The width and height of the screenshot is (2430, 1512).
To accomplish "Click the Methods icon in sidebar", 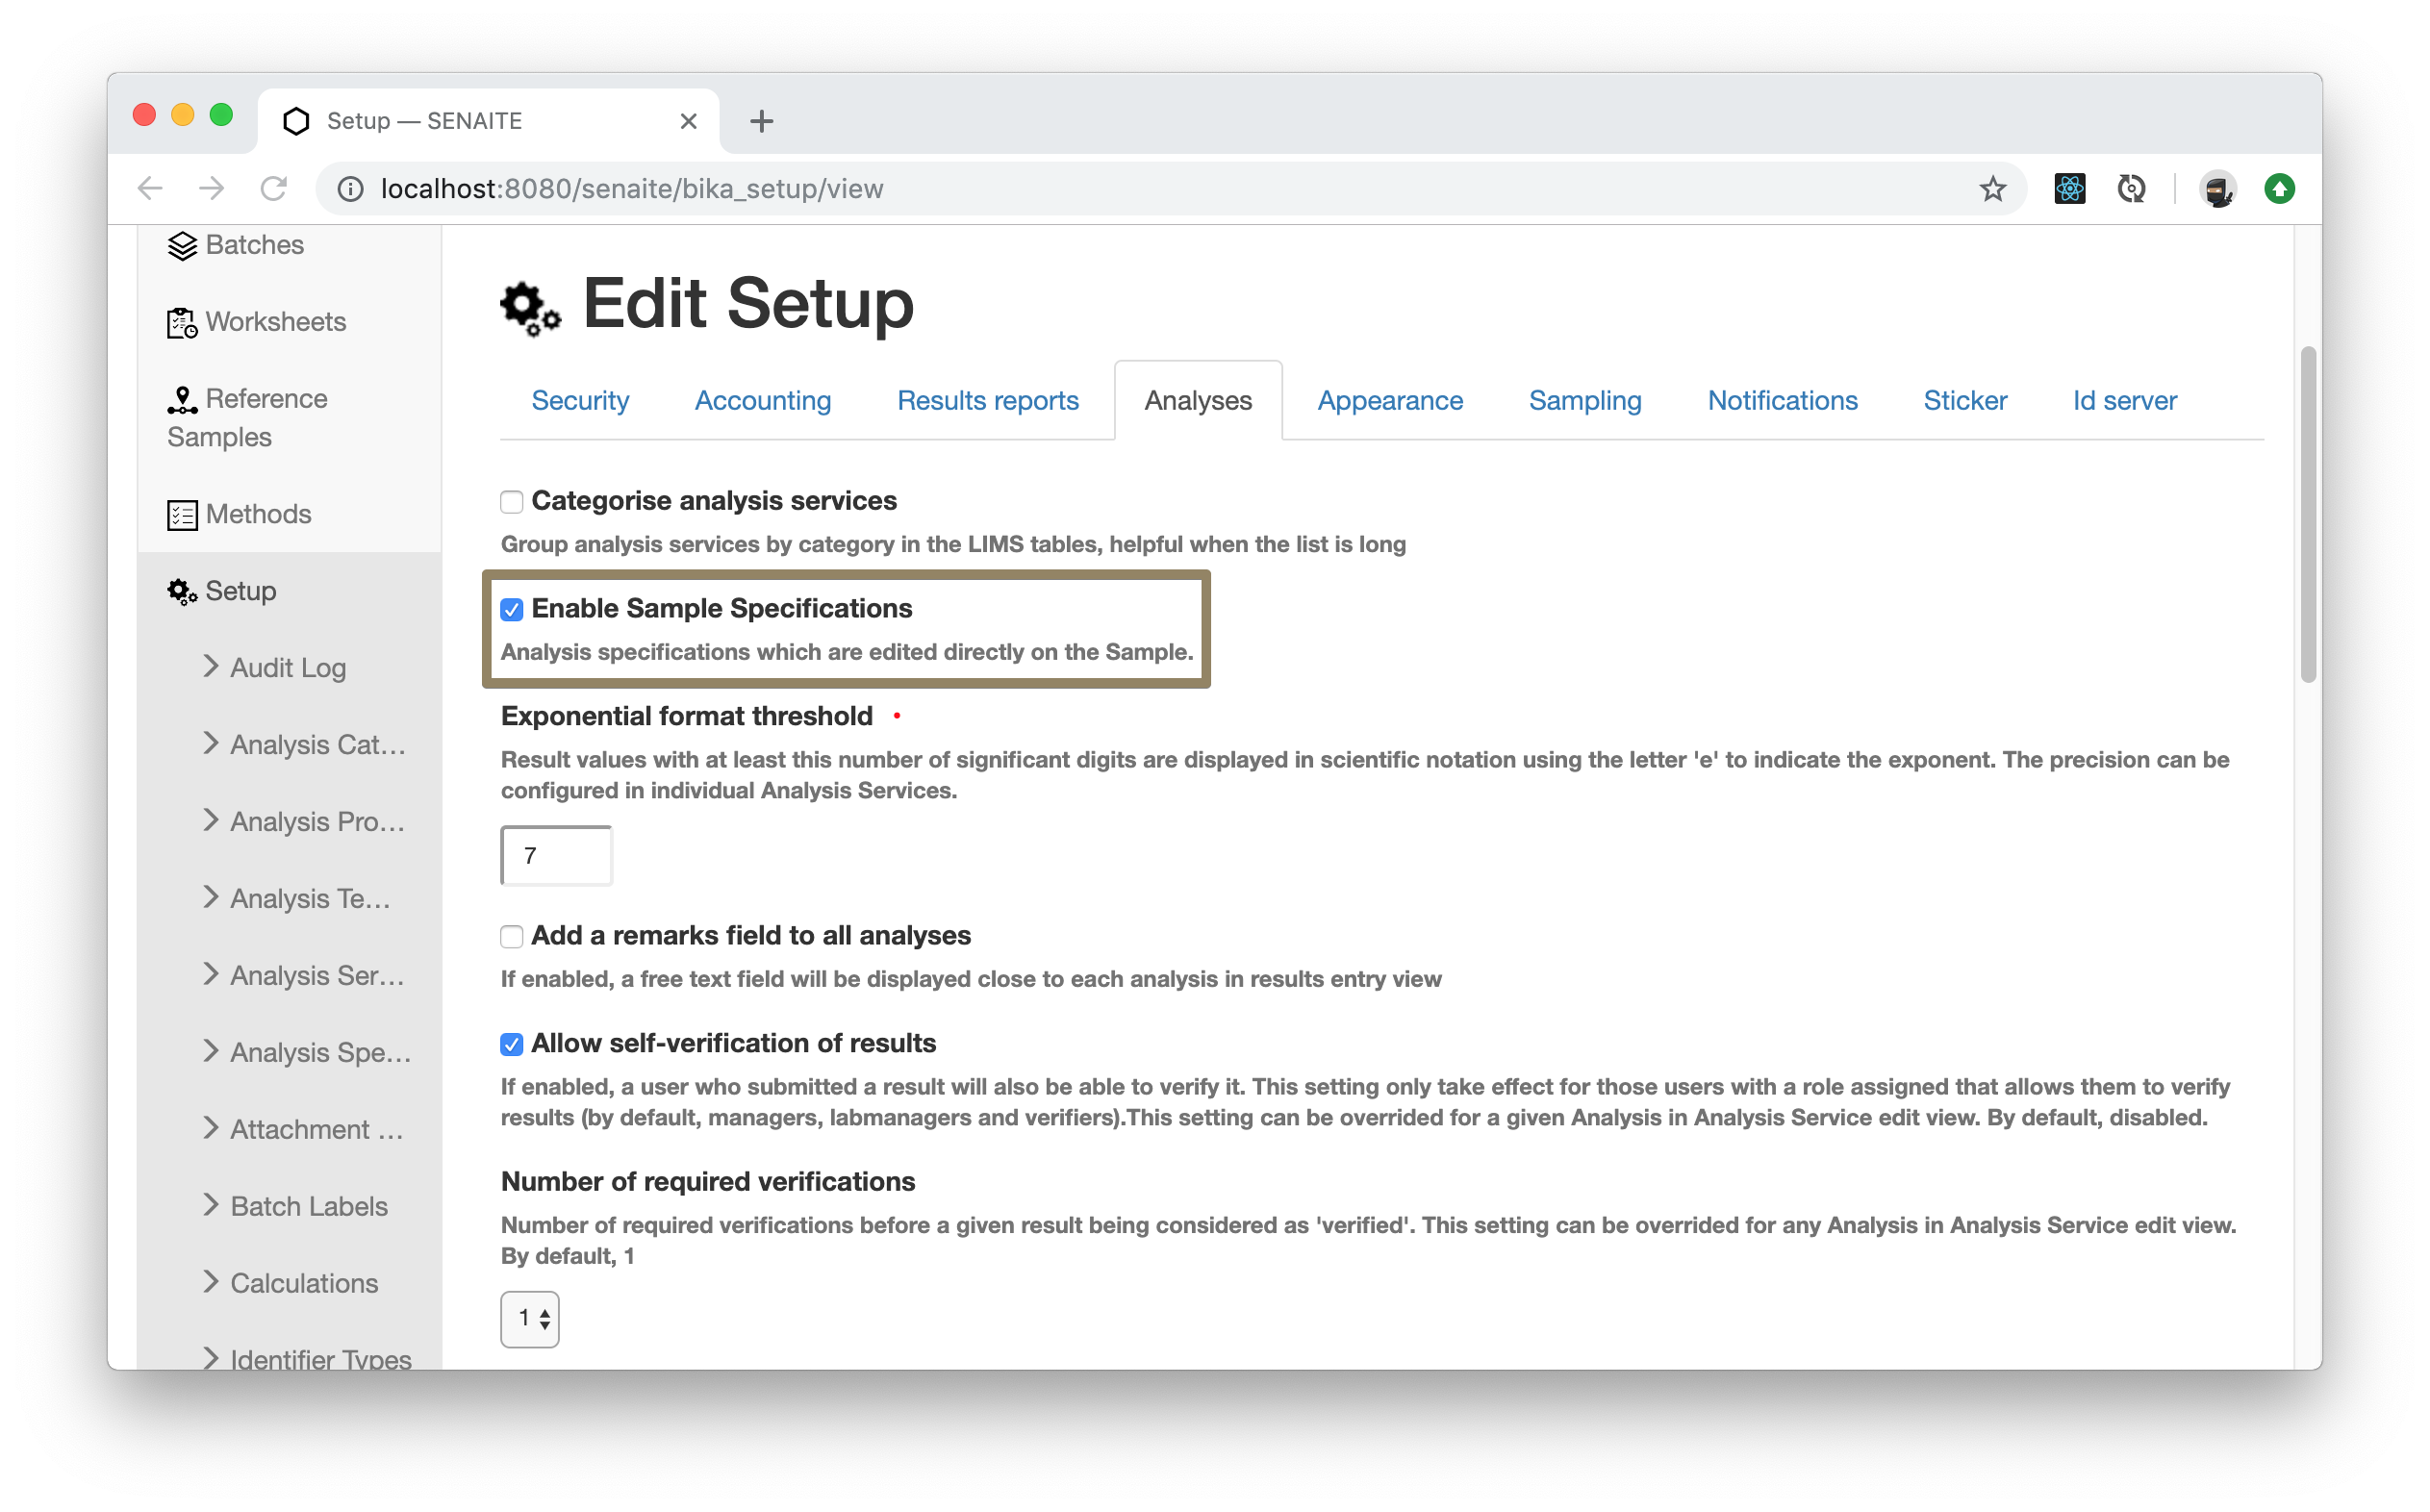I will tap(181, 512).
